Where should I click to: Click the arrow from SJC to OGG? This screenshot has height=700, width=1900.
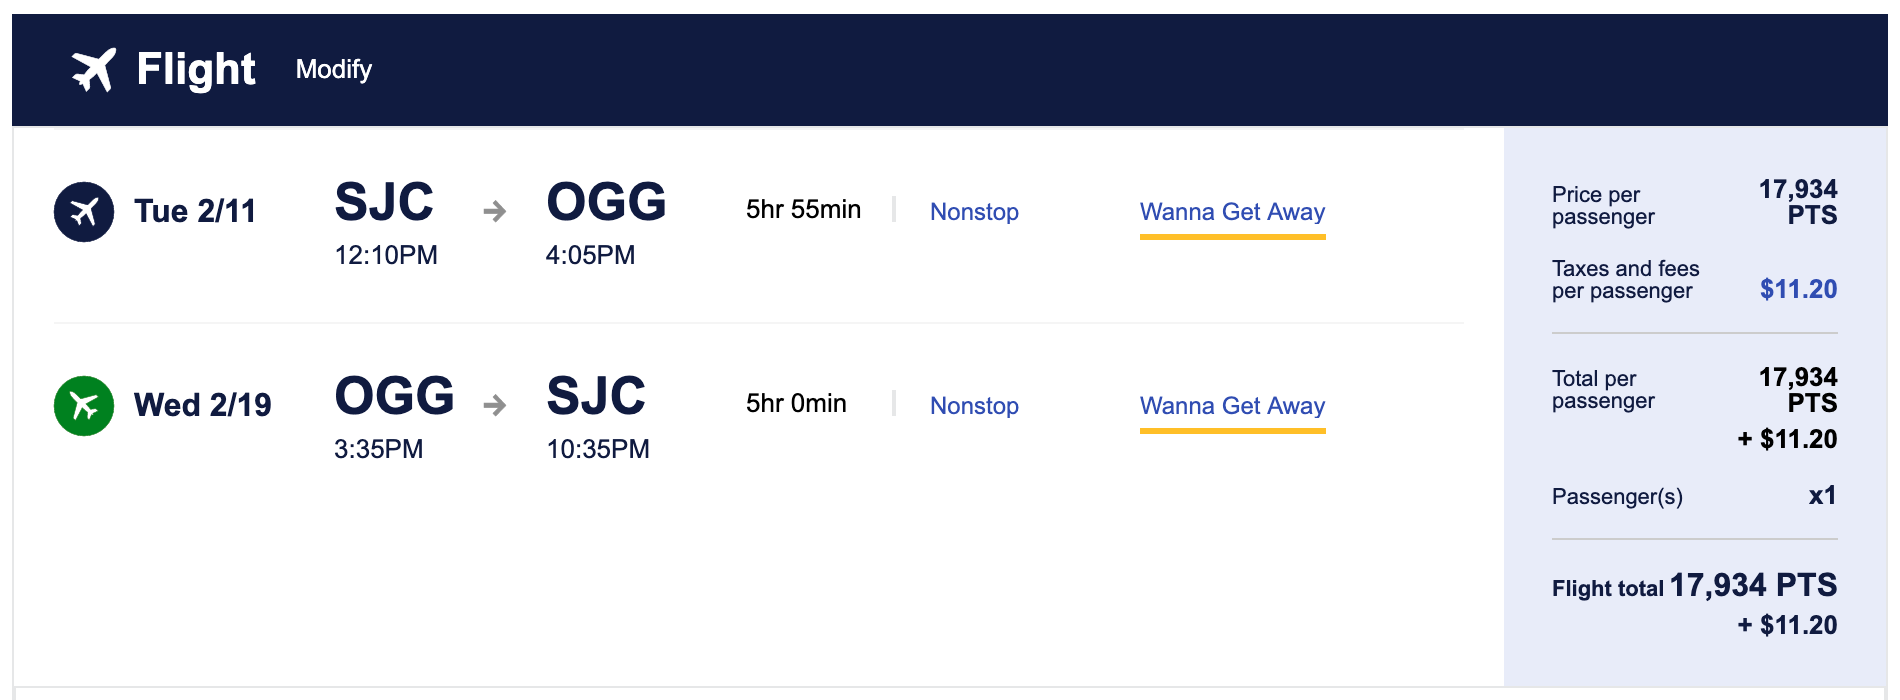(x=494, y=211)
